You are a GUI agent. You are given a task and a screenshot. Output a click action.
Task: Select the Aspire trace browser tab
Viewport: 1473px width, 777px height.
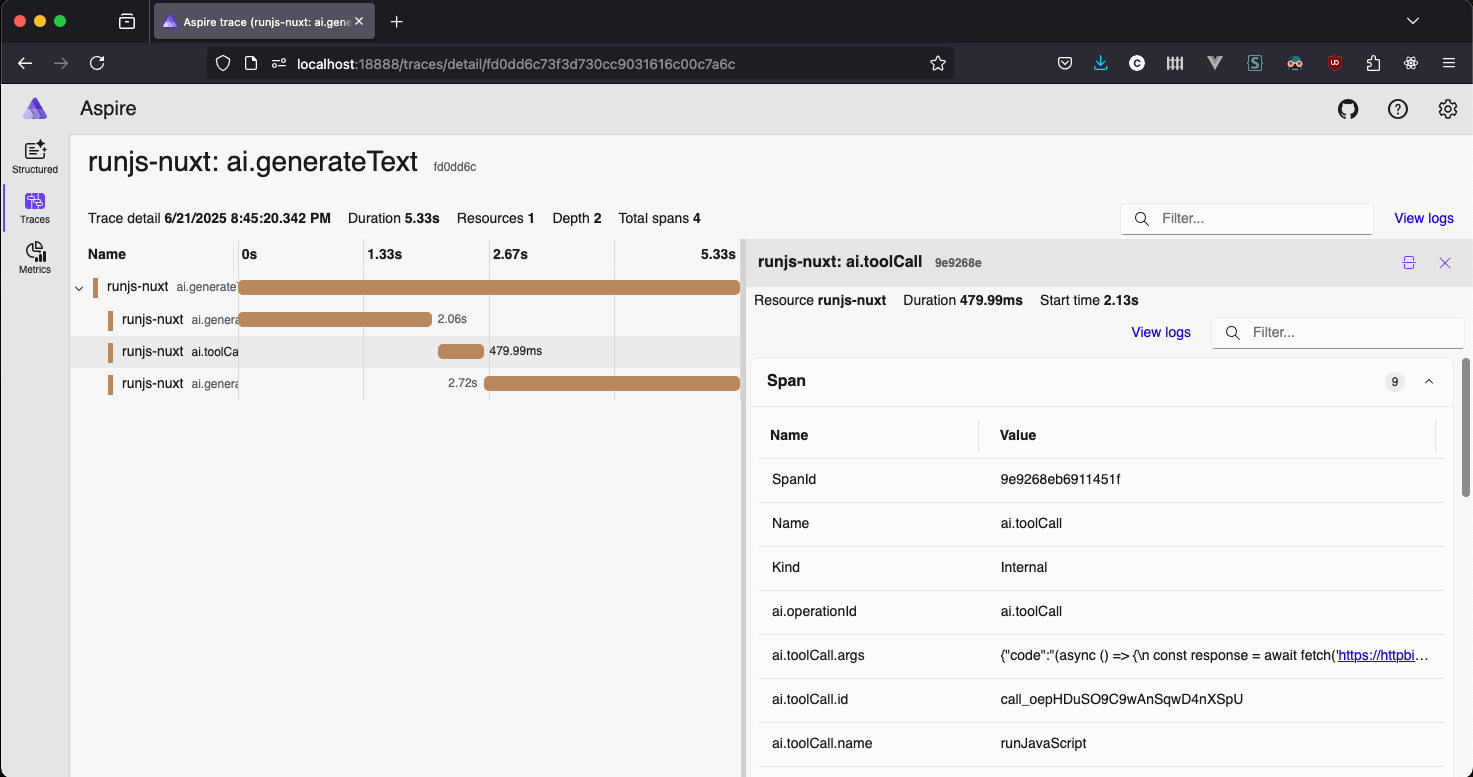click(256, 21)
